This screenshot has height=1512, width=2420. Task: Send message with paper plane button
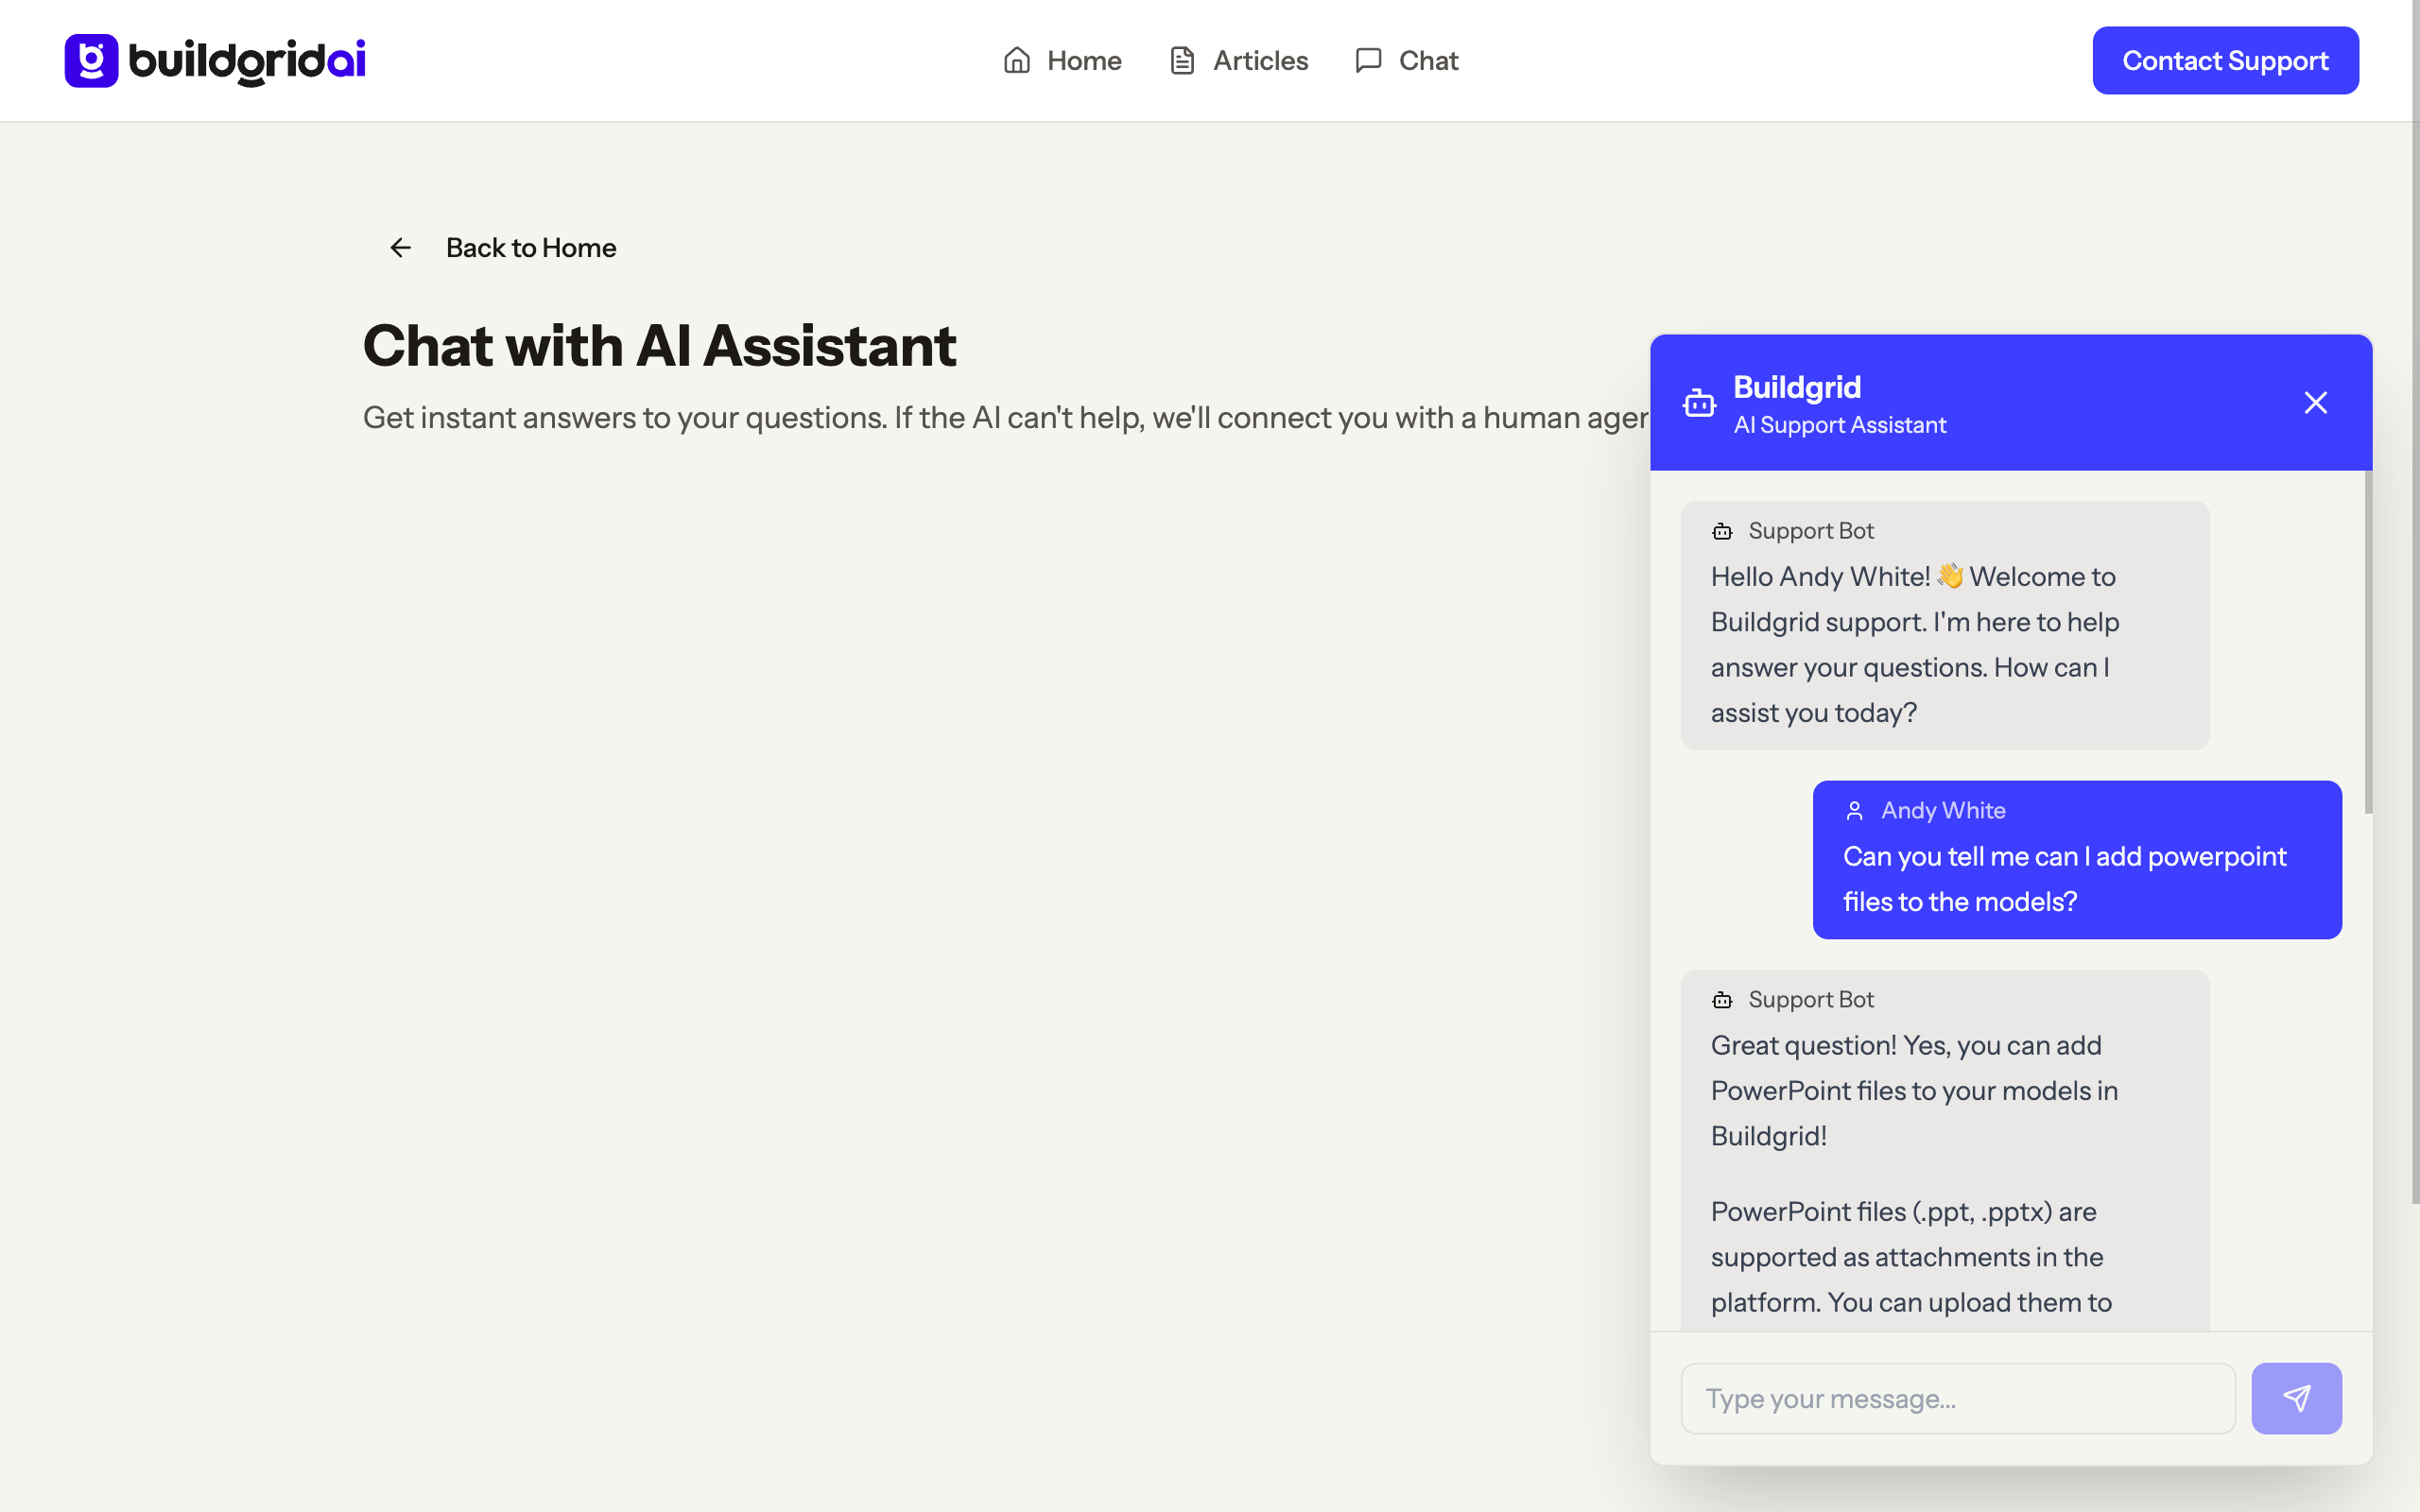pyautogui.click(x=2295, y=1397)
